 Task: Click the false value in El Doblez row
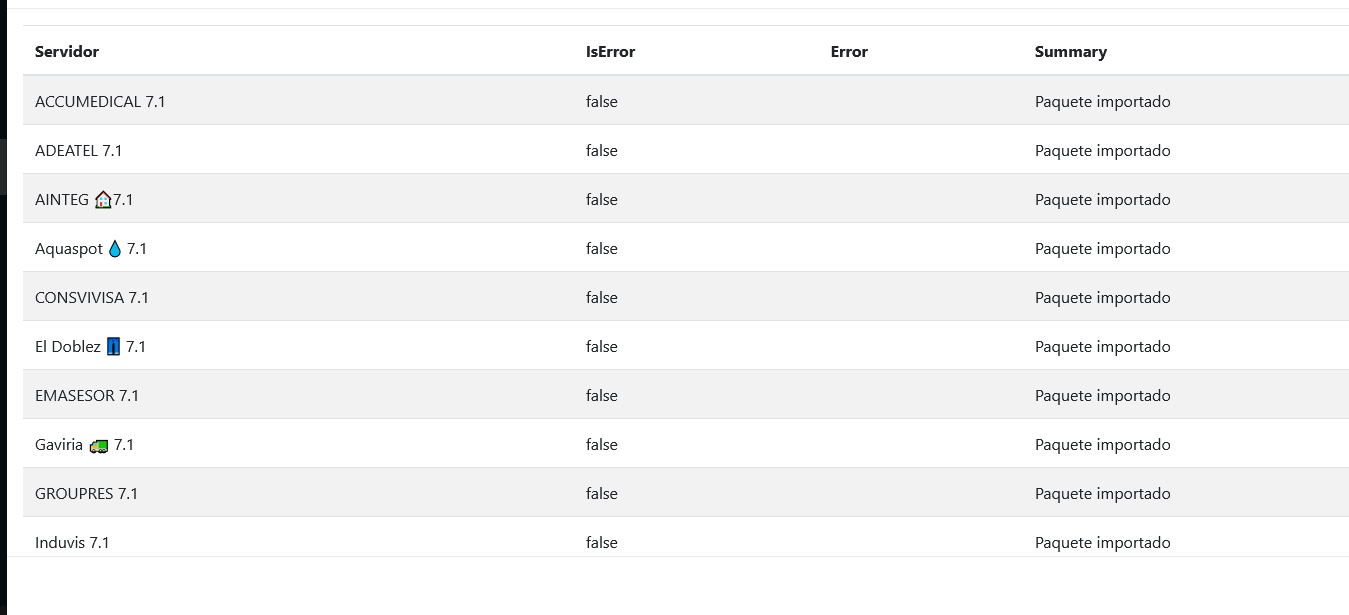[601, 347]
